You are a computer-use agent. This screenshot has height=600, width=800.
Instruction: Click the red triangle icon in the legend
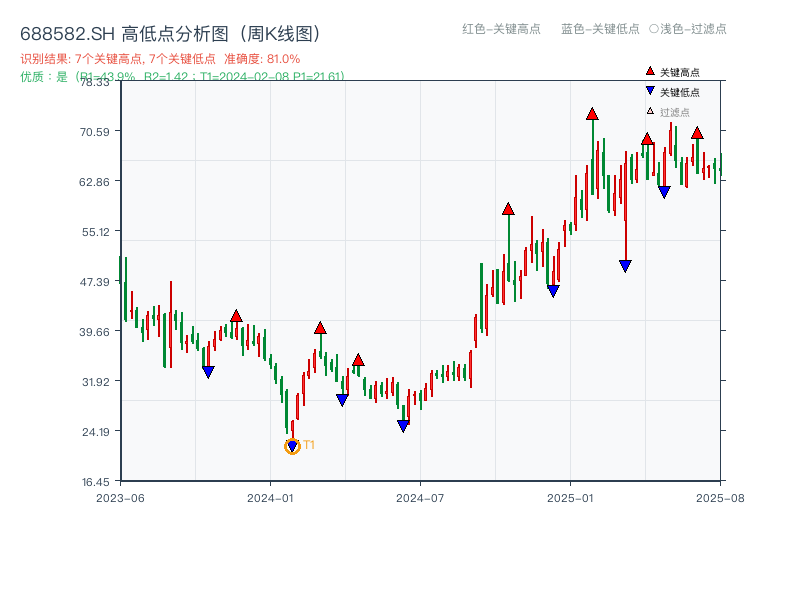(650, 71)
